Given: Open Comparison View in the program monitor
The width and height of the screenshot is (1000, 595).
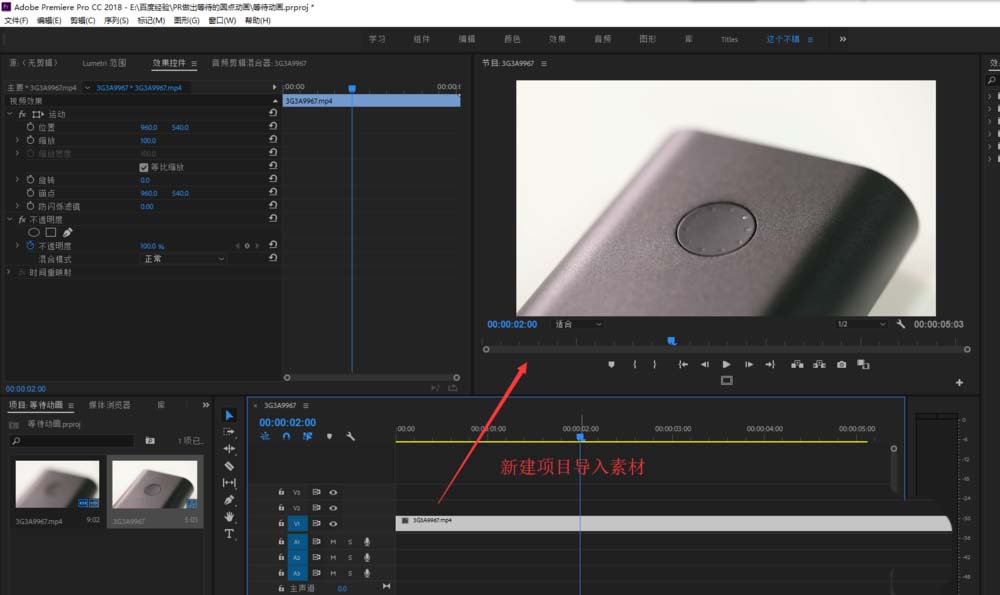Looking at the screenshot, I should (864, 364).
